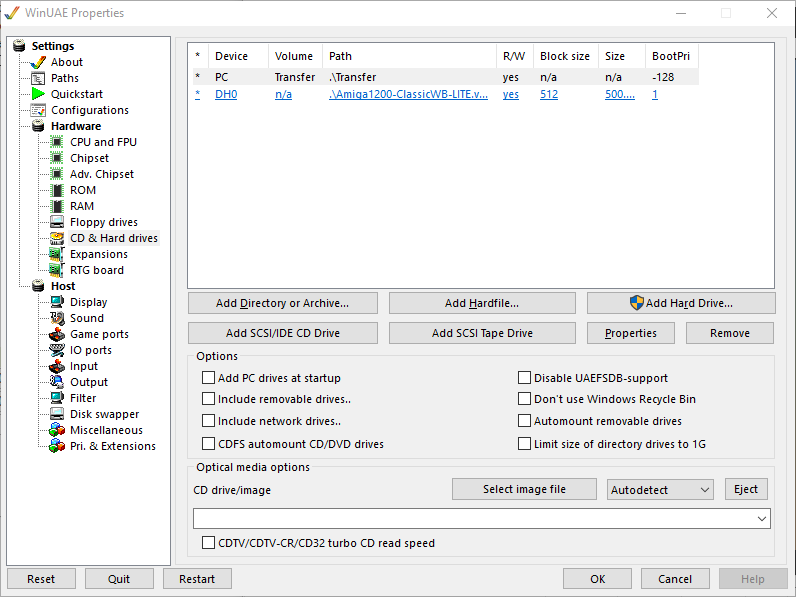796x597 pixels.
Task: Select the DH0 hardfile row
Action: click(226, 95)
